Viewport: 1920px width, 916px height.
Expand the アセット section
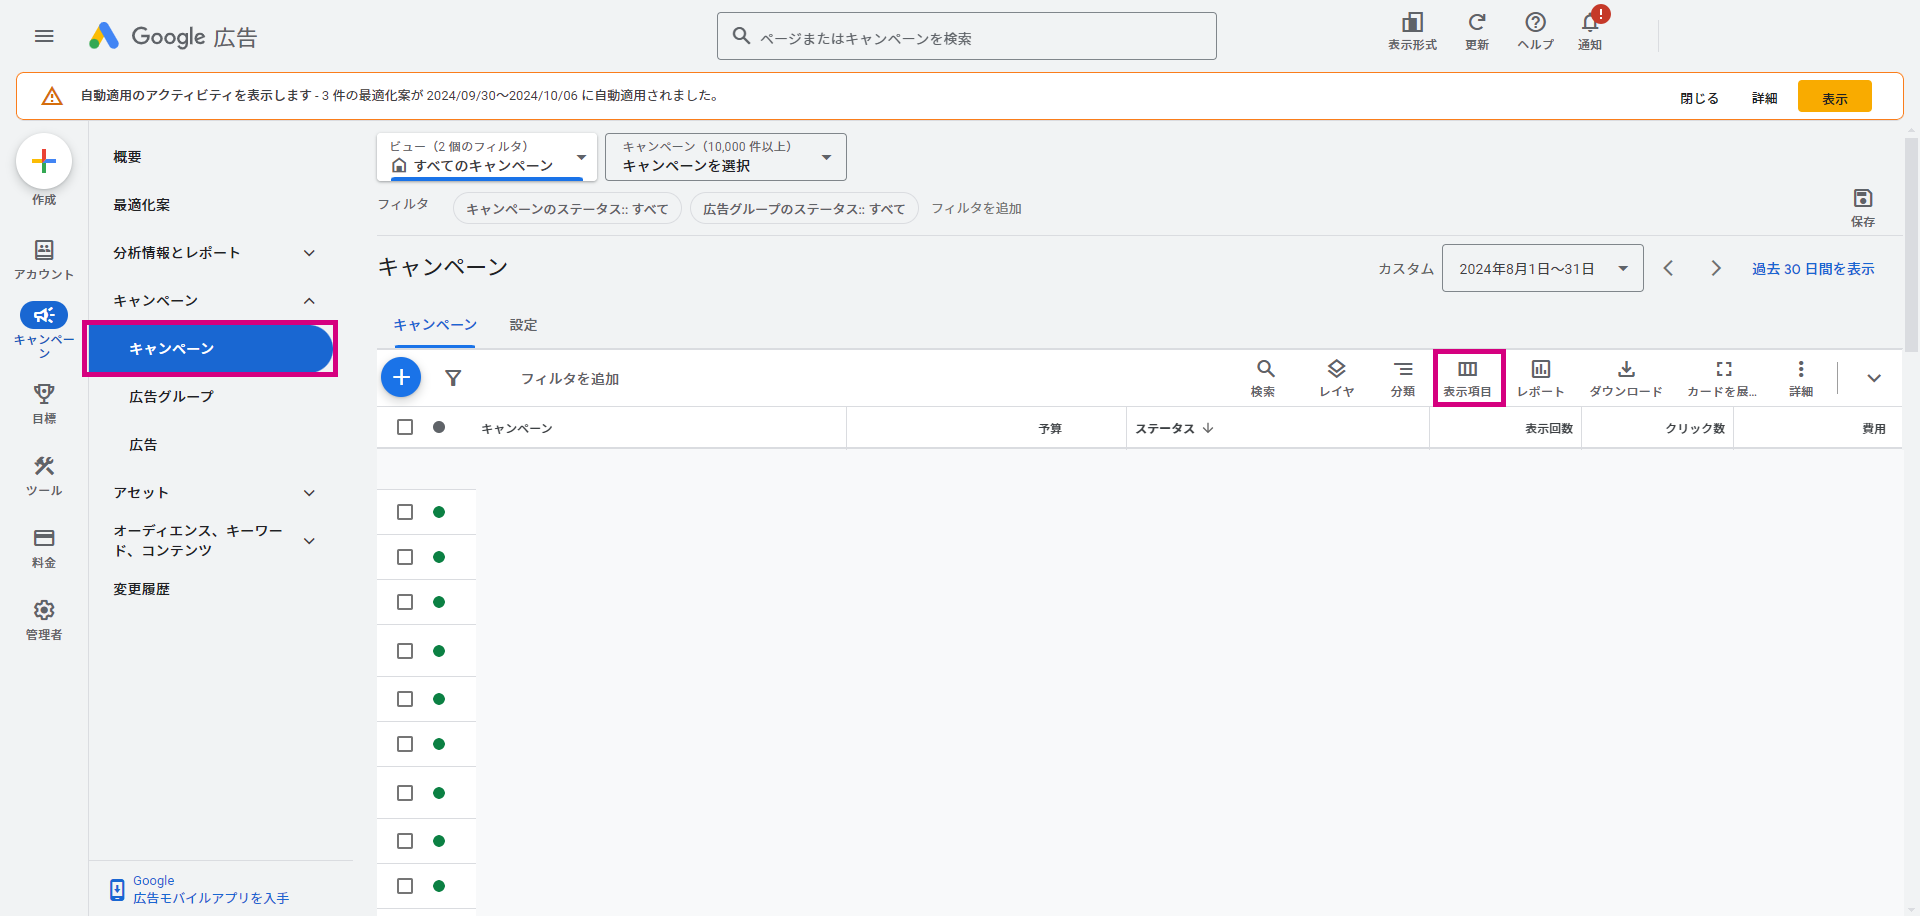coord(309,493)
